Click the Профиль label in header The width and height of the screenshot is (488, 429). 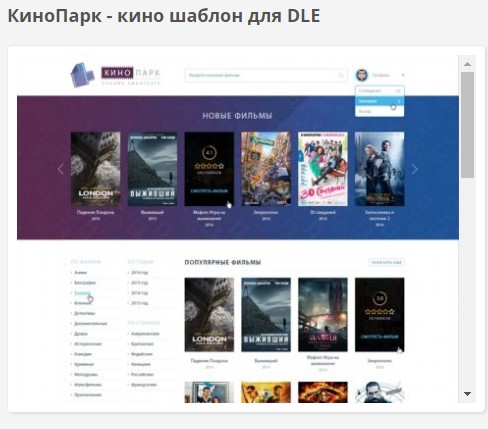click(x=380, y=75)
